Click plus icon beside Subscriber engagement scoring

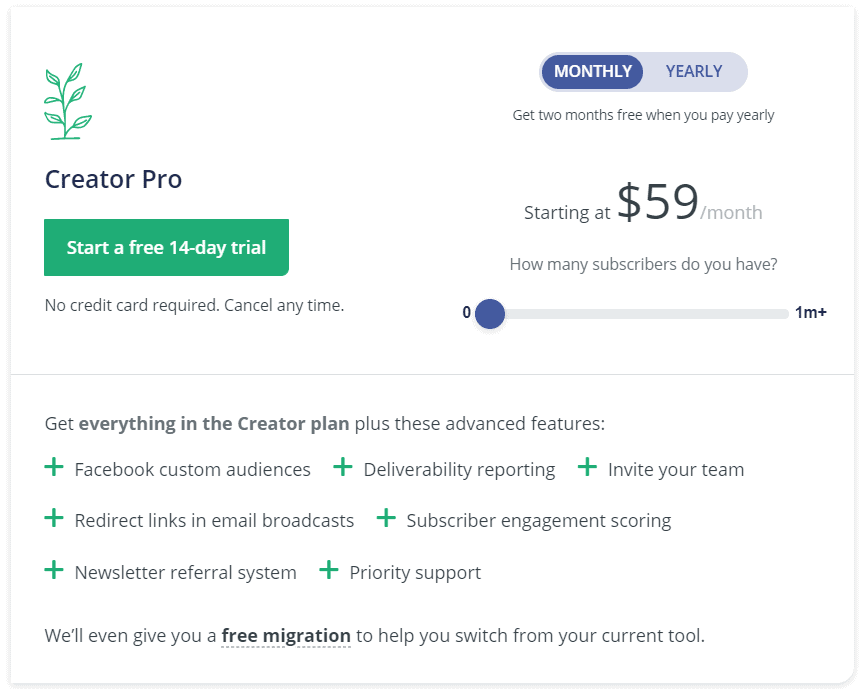click(x=386, y=518)
